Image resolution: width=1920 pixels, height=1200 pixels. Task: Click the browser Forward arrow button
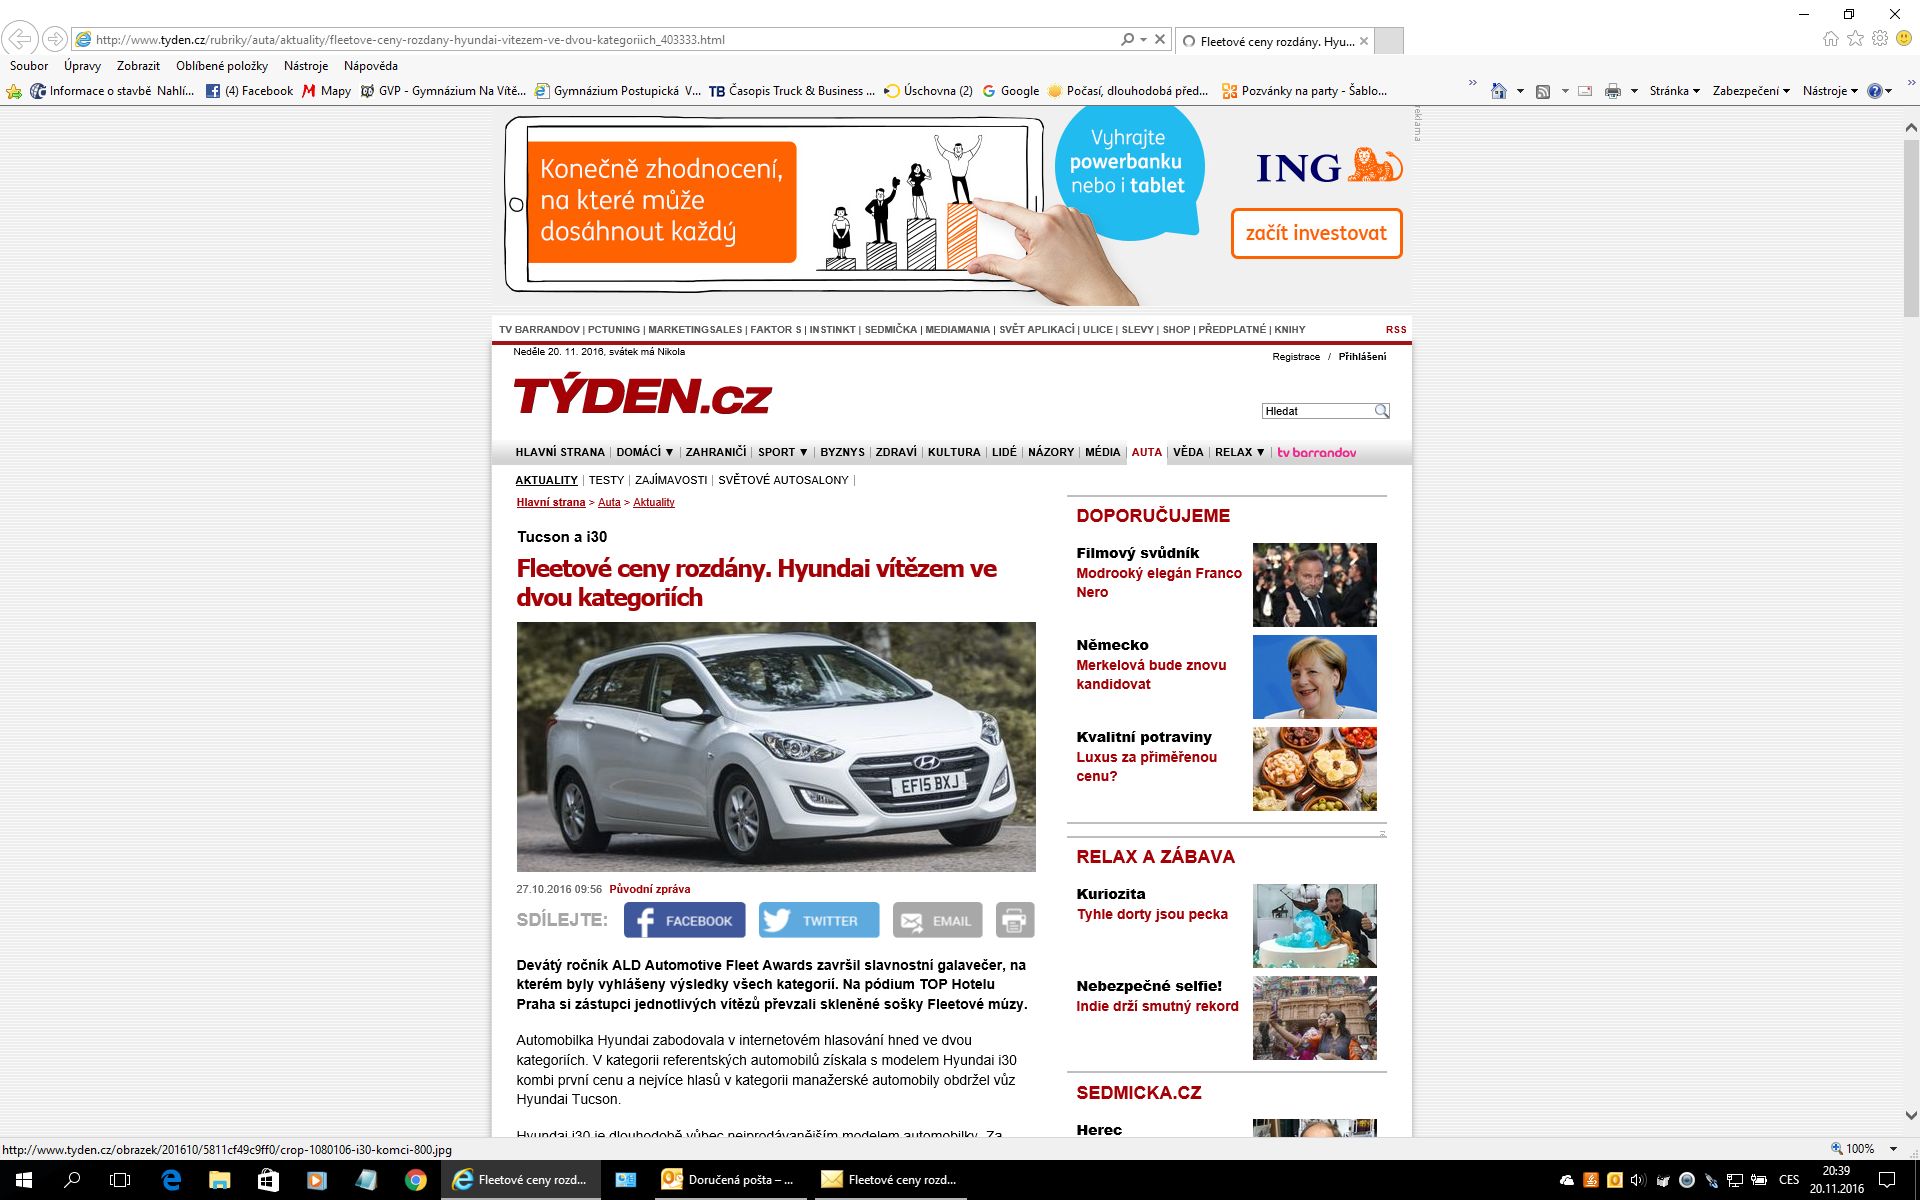[55, 39]
